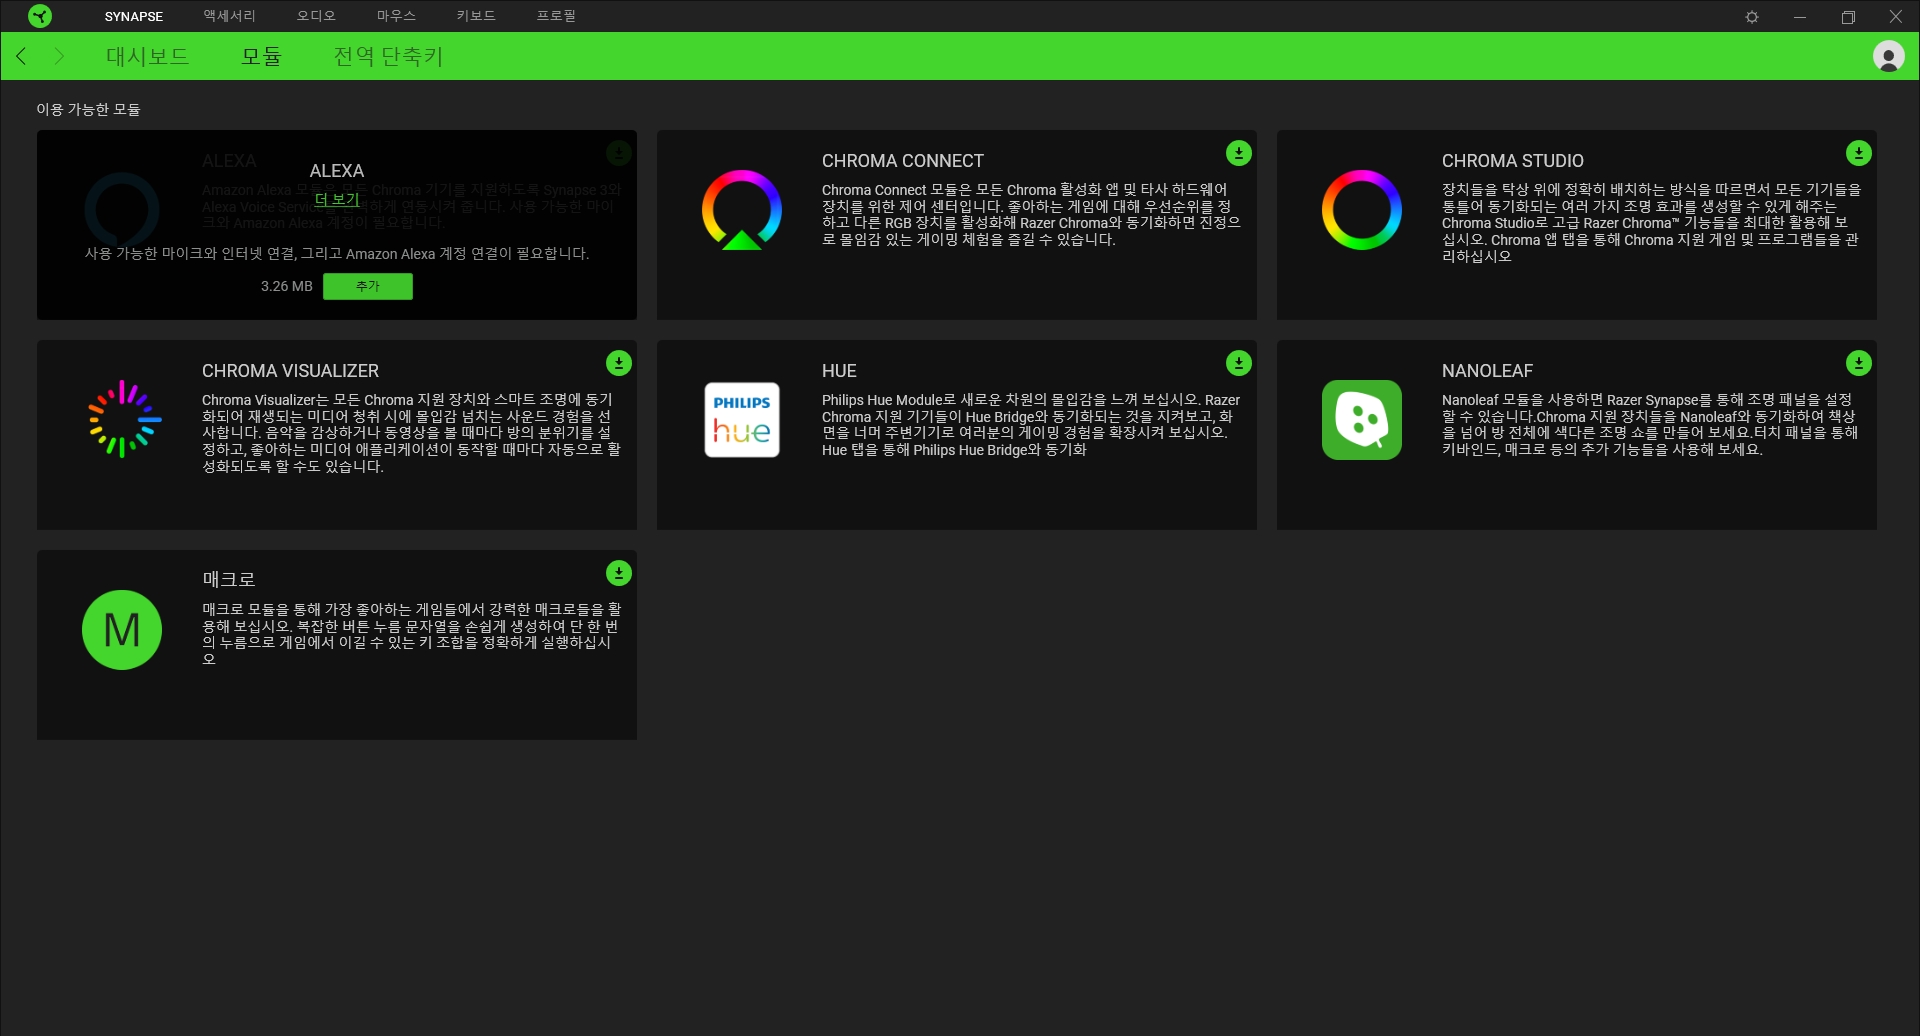Click the Chroma Connect rainbow logo
1920x1036 pixels.
[742, 210]
